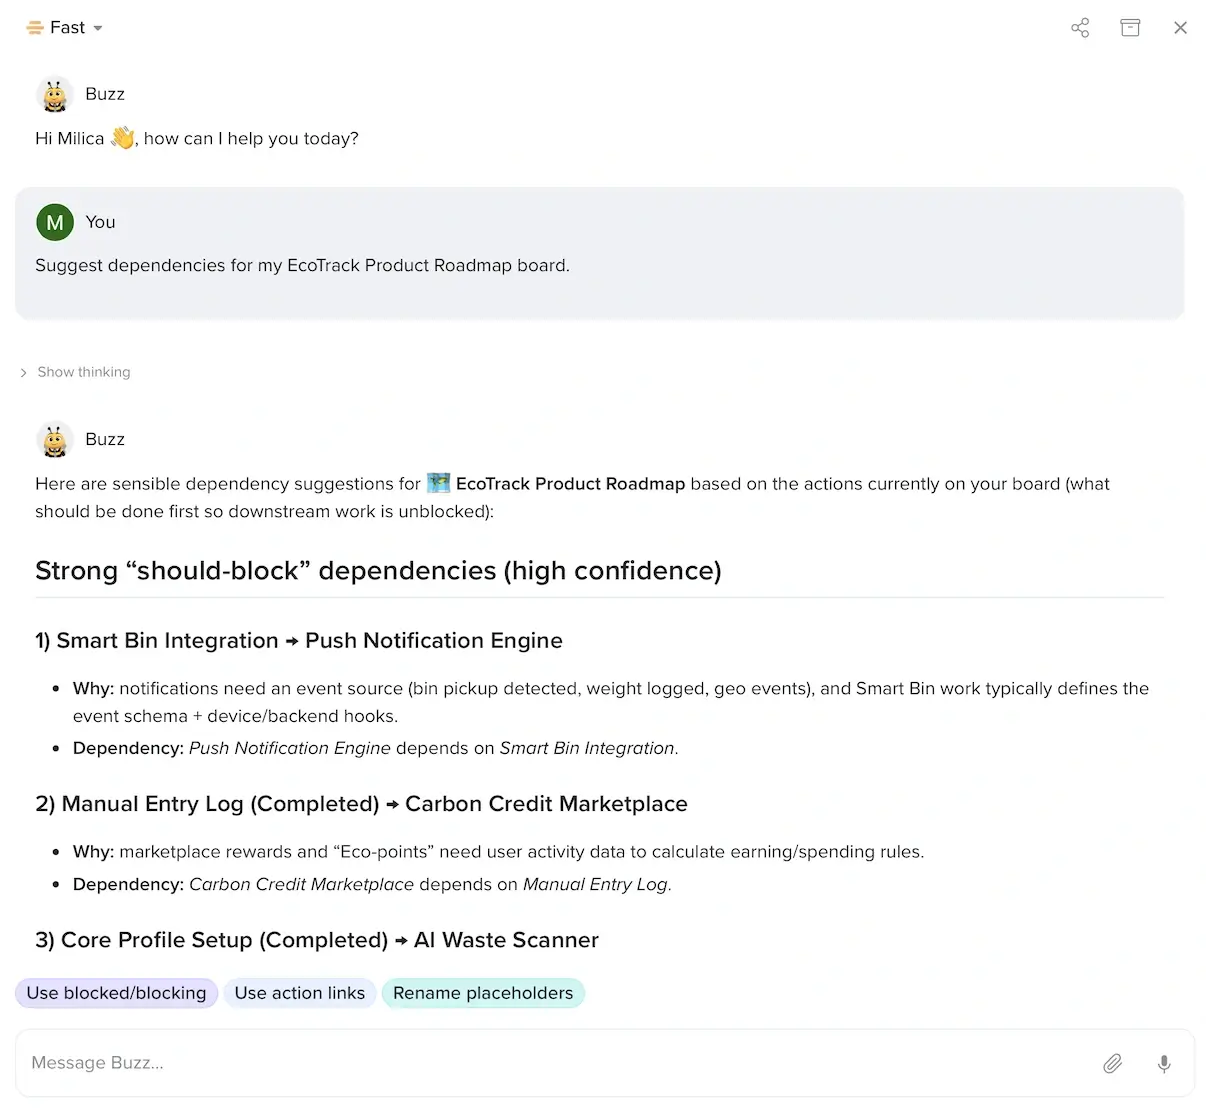The height and width of the screenshot is (1110, 1206).
Task: Click Buzz's bee avatar in the greeting
Action: 54,95
